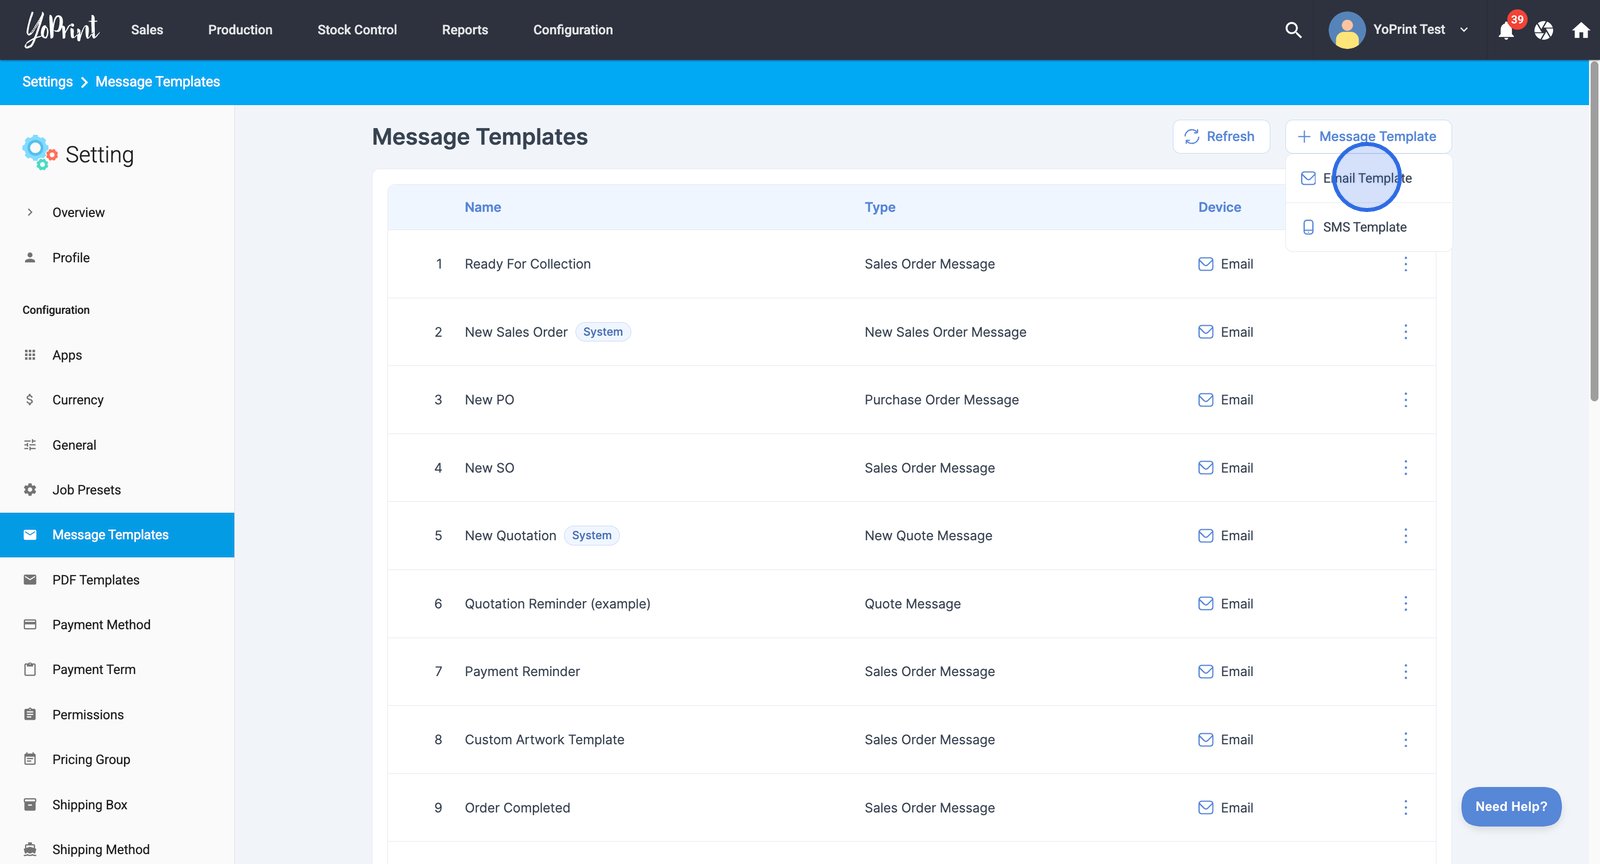This screenshot has height=864, width=1600.
Task: Click the home icon in top bar
Action: (x=1581, y=31)
